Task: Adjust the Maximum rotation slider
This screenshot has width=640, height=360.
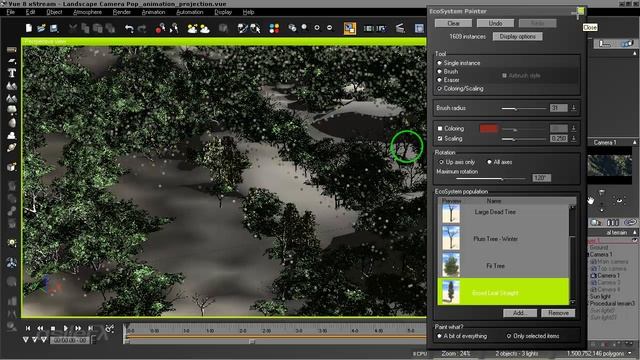Action: point(492,178)
